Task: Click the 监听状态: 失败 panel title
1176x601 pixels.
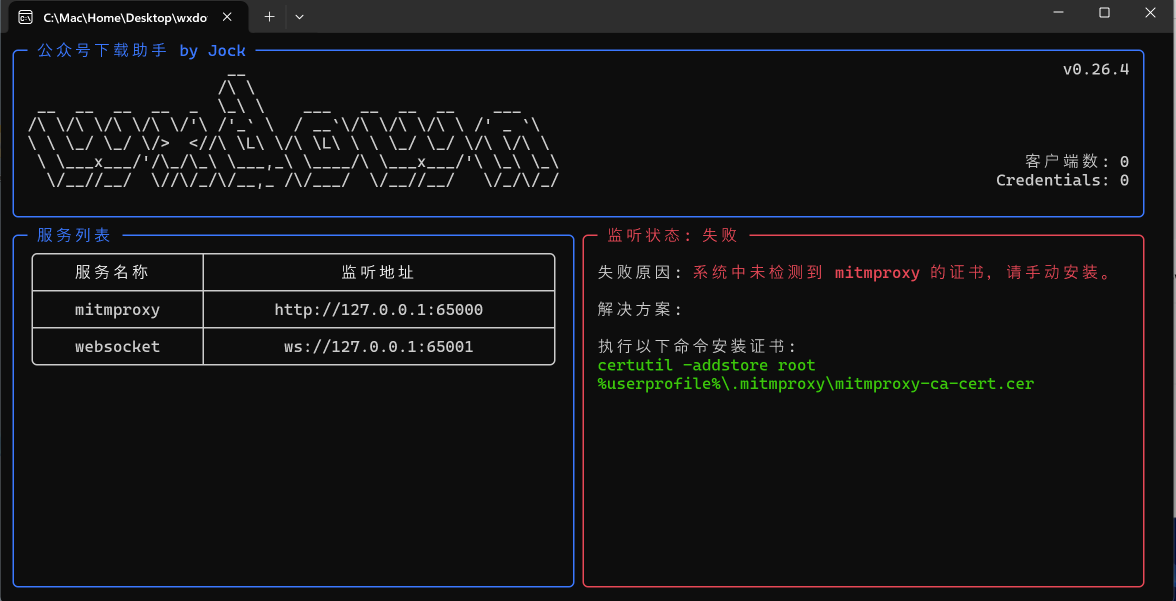Action: (x=672, y=235)
